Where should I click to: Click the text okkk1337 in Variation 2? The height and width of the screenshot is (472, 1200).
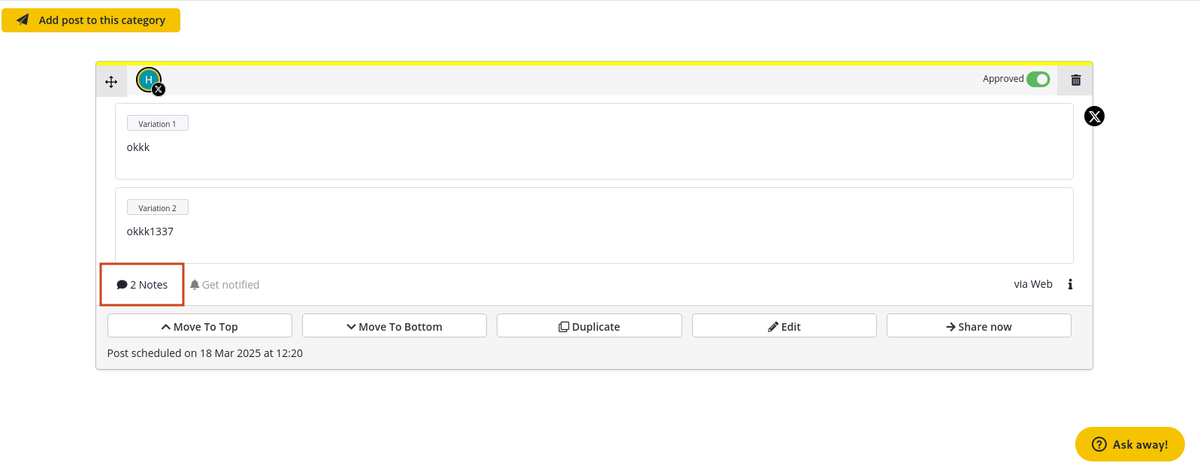150,231
